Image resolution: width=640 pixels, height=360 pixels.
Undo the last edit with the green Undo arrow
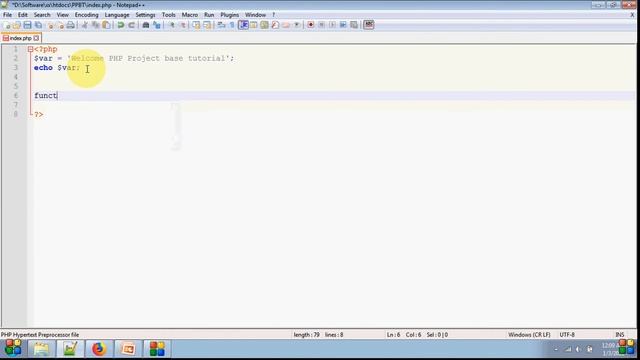click(120, 25)
